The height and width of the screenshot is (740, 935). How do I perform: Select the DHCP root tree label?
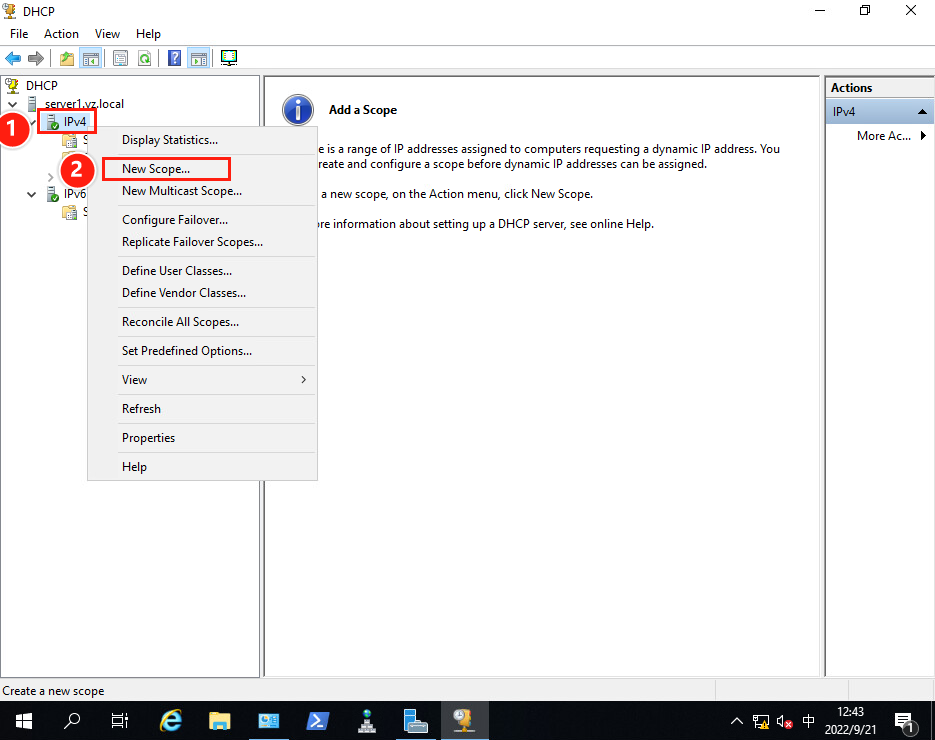coord(42,86)
